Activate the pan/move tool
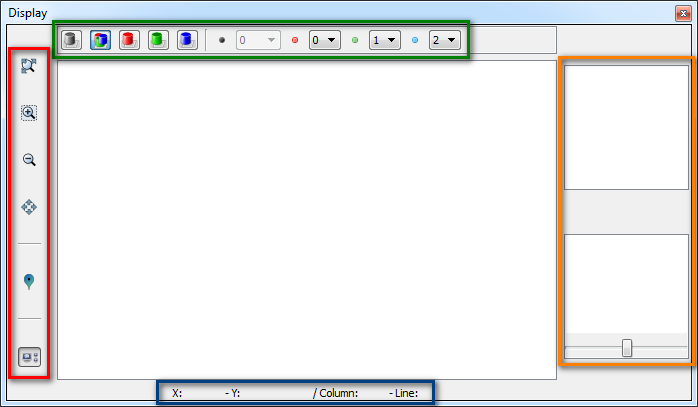The image size is (698, 407). coord(29,207)
